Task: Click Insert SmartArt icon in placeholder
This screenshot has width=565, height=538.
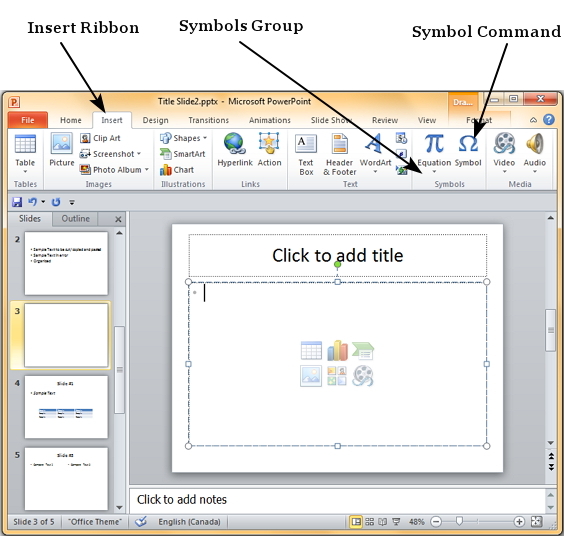Action: click(x=363, y=351)
